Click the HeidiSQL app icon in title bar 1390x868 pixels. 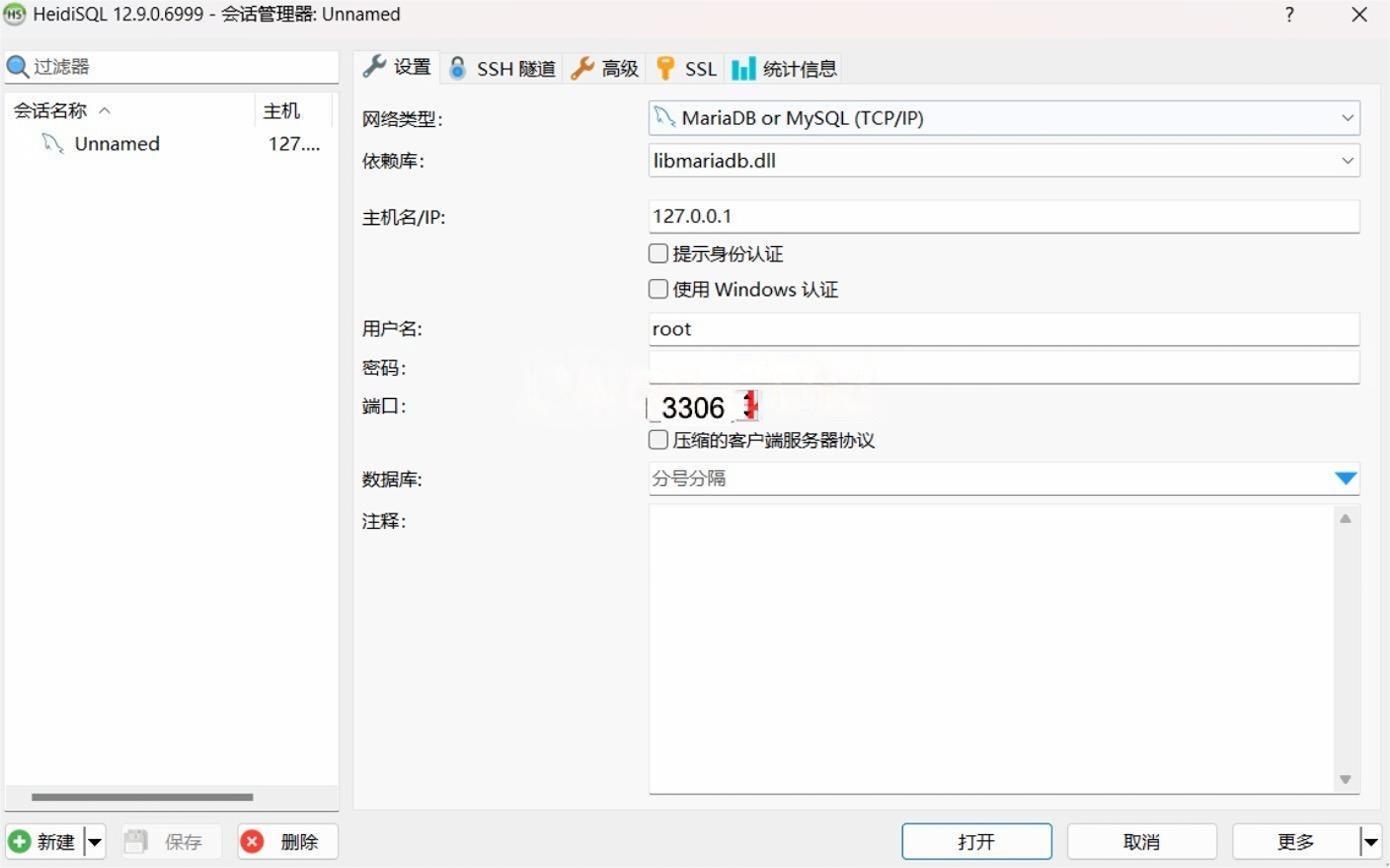click(x=14, y=14)
